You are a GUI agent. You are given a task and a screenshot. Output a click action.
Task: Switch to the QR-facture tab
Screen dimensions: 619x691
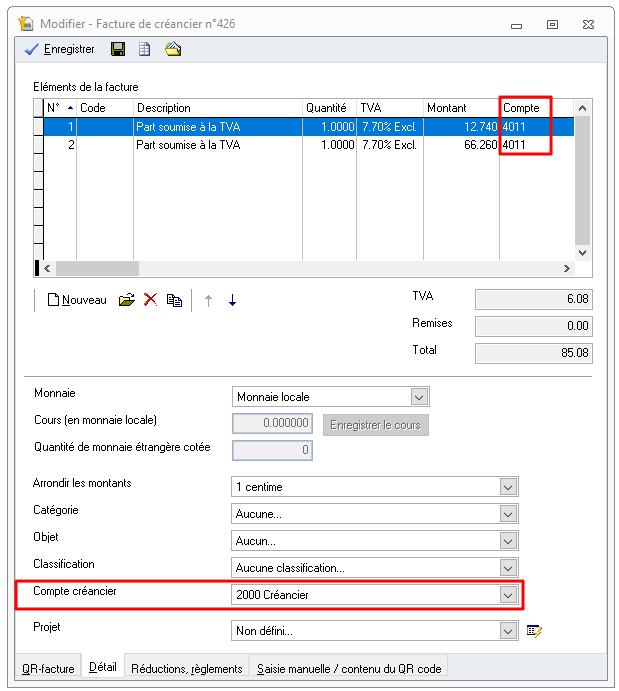tap(48, 668)
